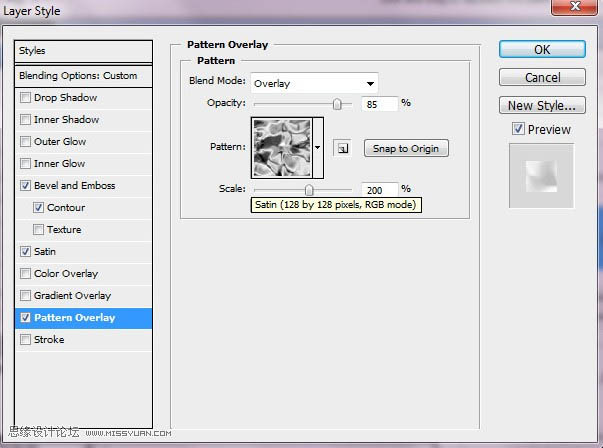Click the Cancel button

(x=542, y=77)
